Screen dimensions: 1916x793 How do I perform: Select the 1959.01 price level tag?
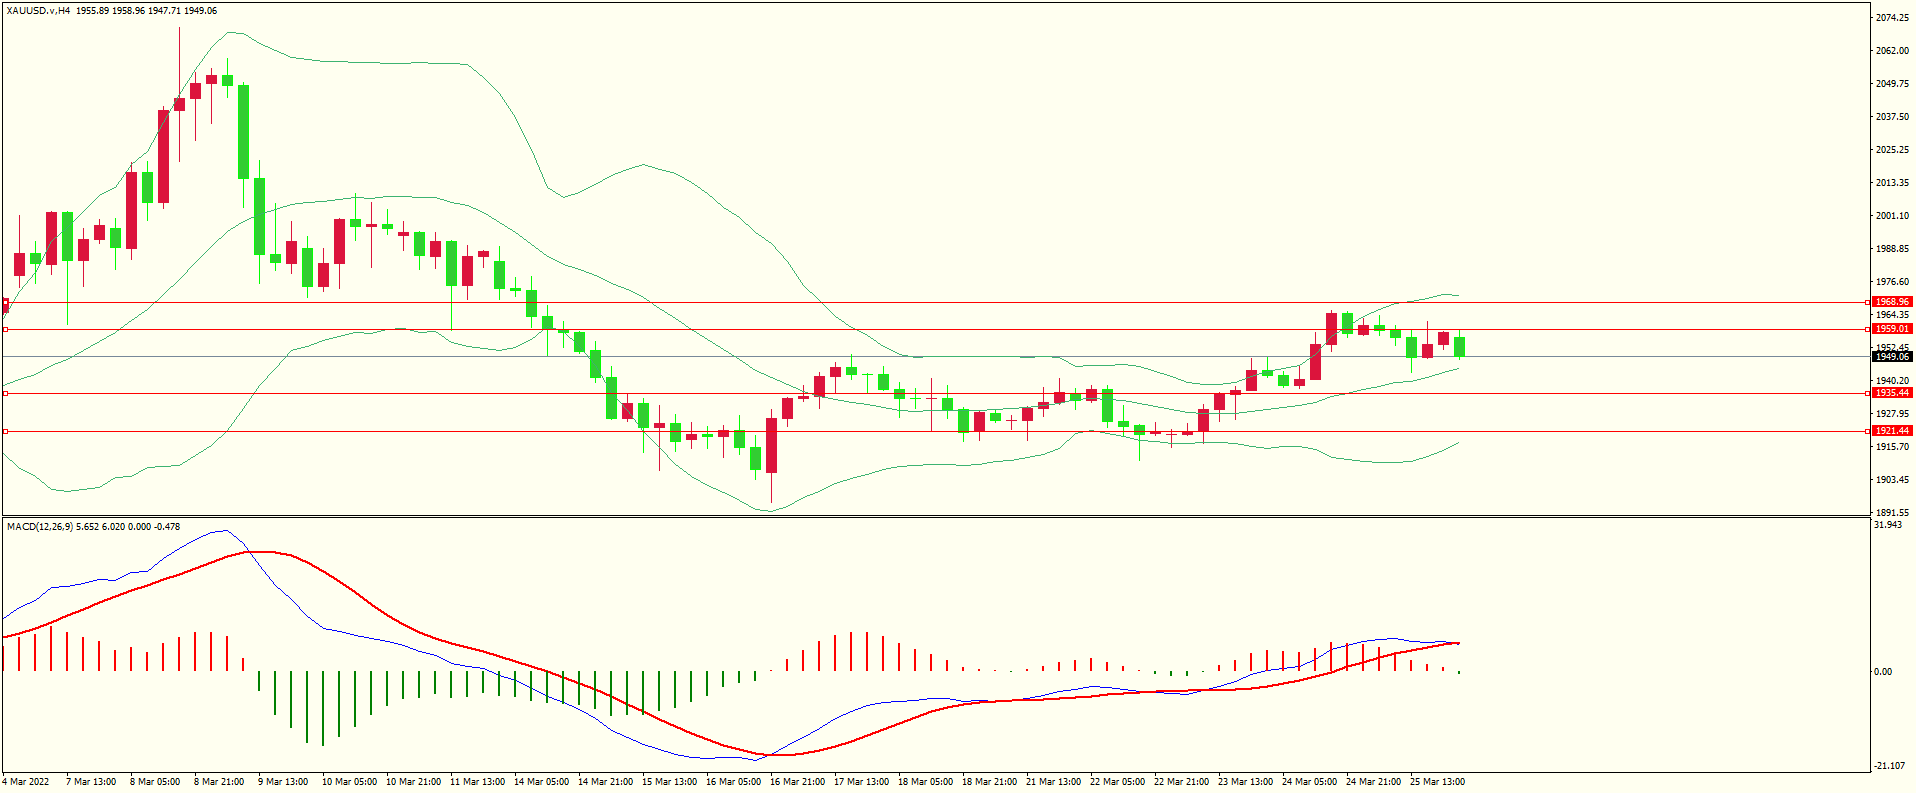pyautogui.click(x=1892, y=328)
